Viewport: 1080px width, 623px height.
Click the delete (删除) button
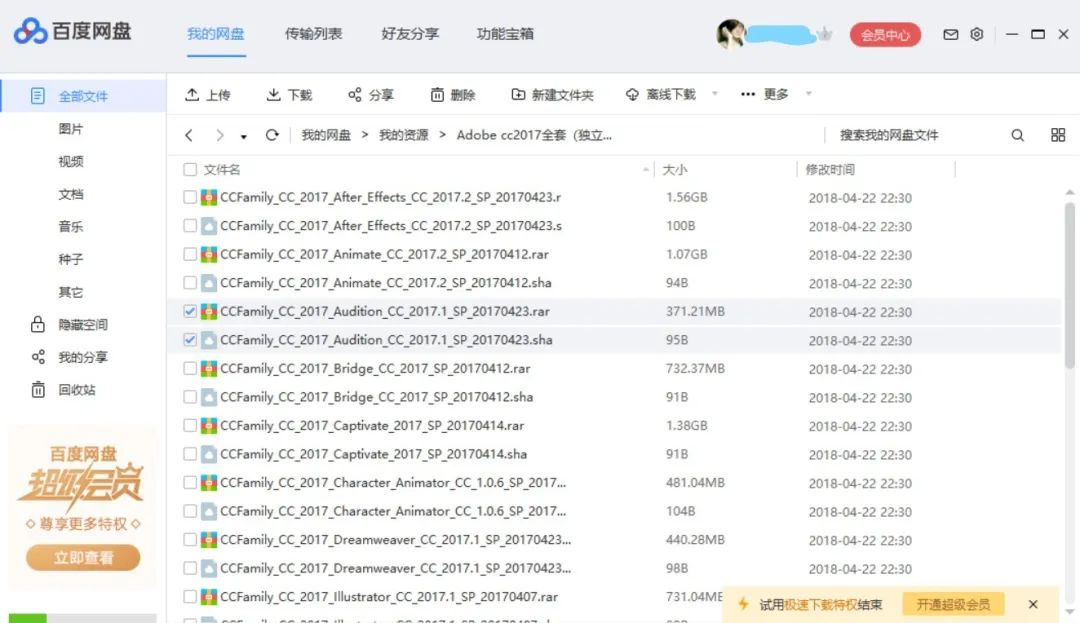click(x=453, y=95)
